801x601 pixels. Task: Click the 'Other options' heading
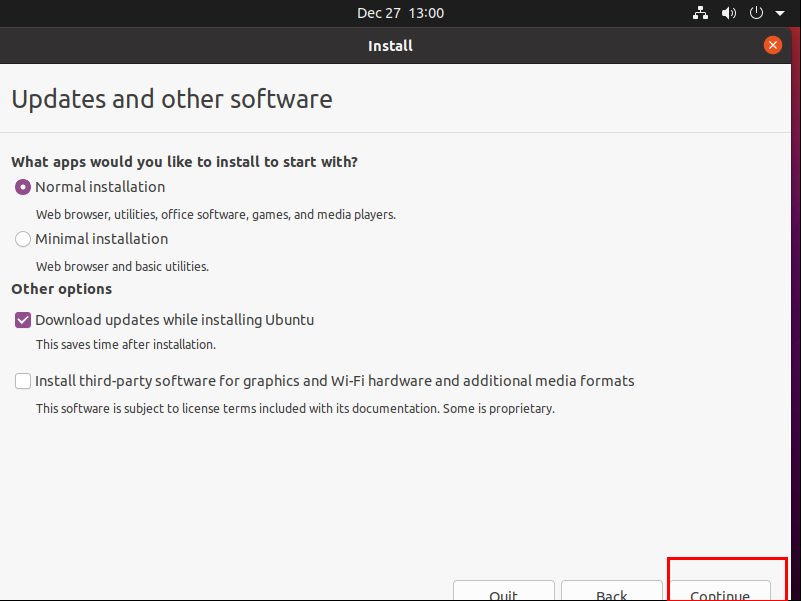coord(61,289)
